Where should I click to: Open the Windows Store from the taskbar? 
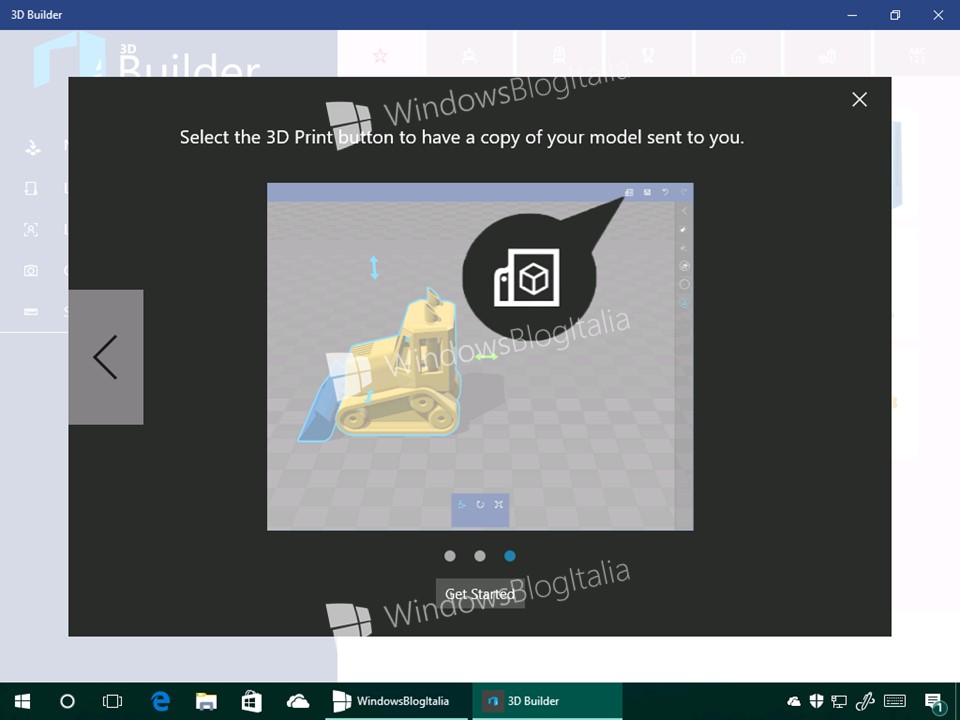tap(252, 701)
